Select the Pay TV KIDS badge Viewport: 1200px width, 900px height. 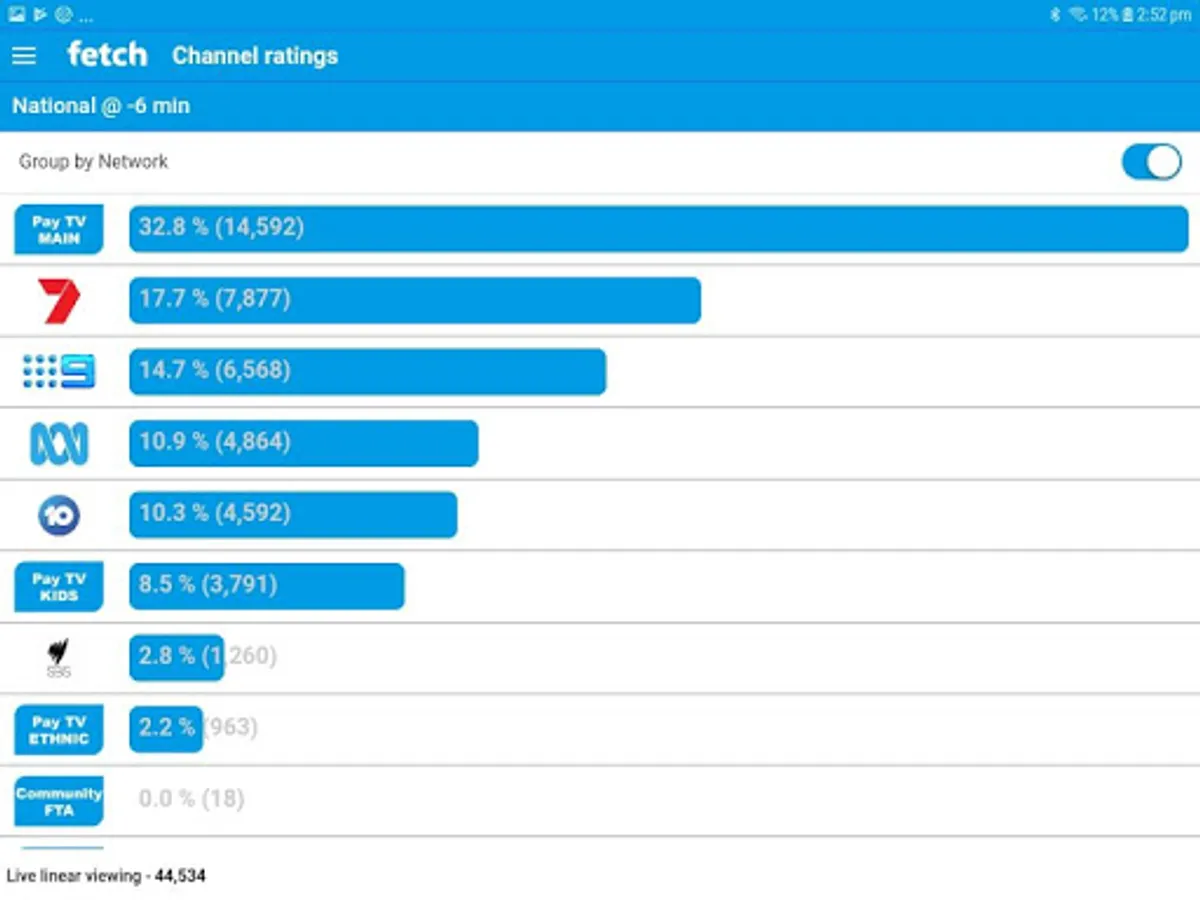[59, 587]
